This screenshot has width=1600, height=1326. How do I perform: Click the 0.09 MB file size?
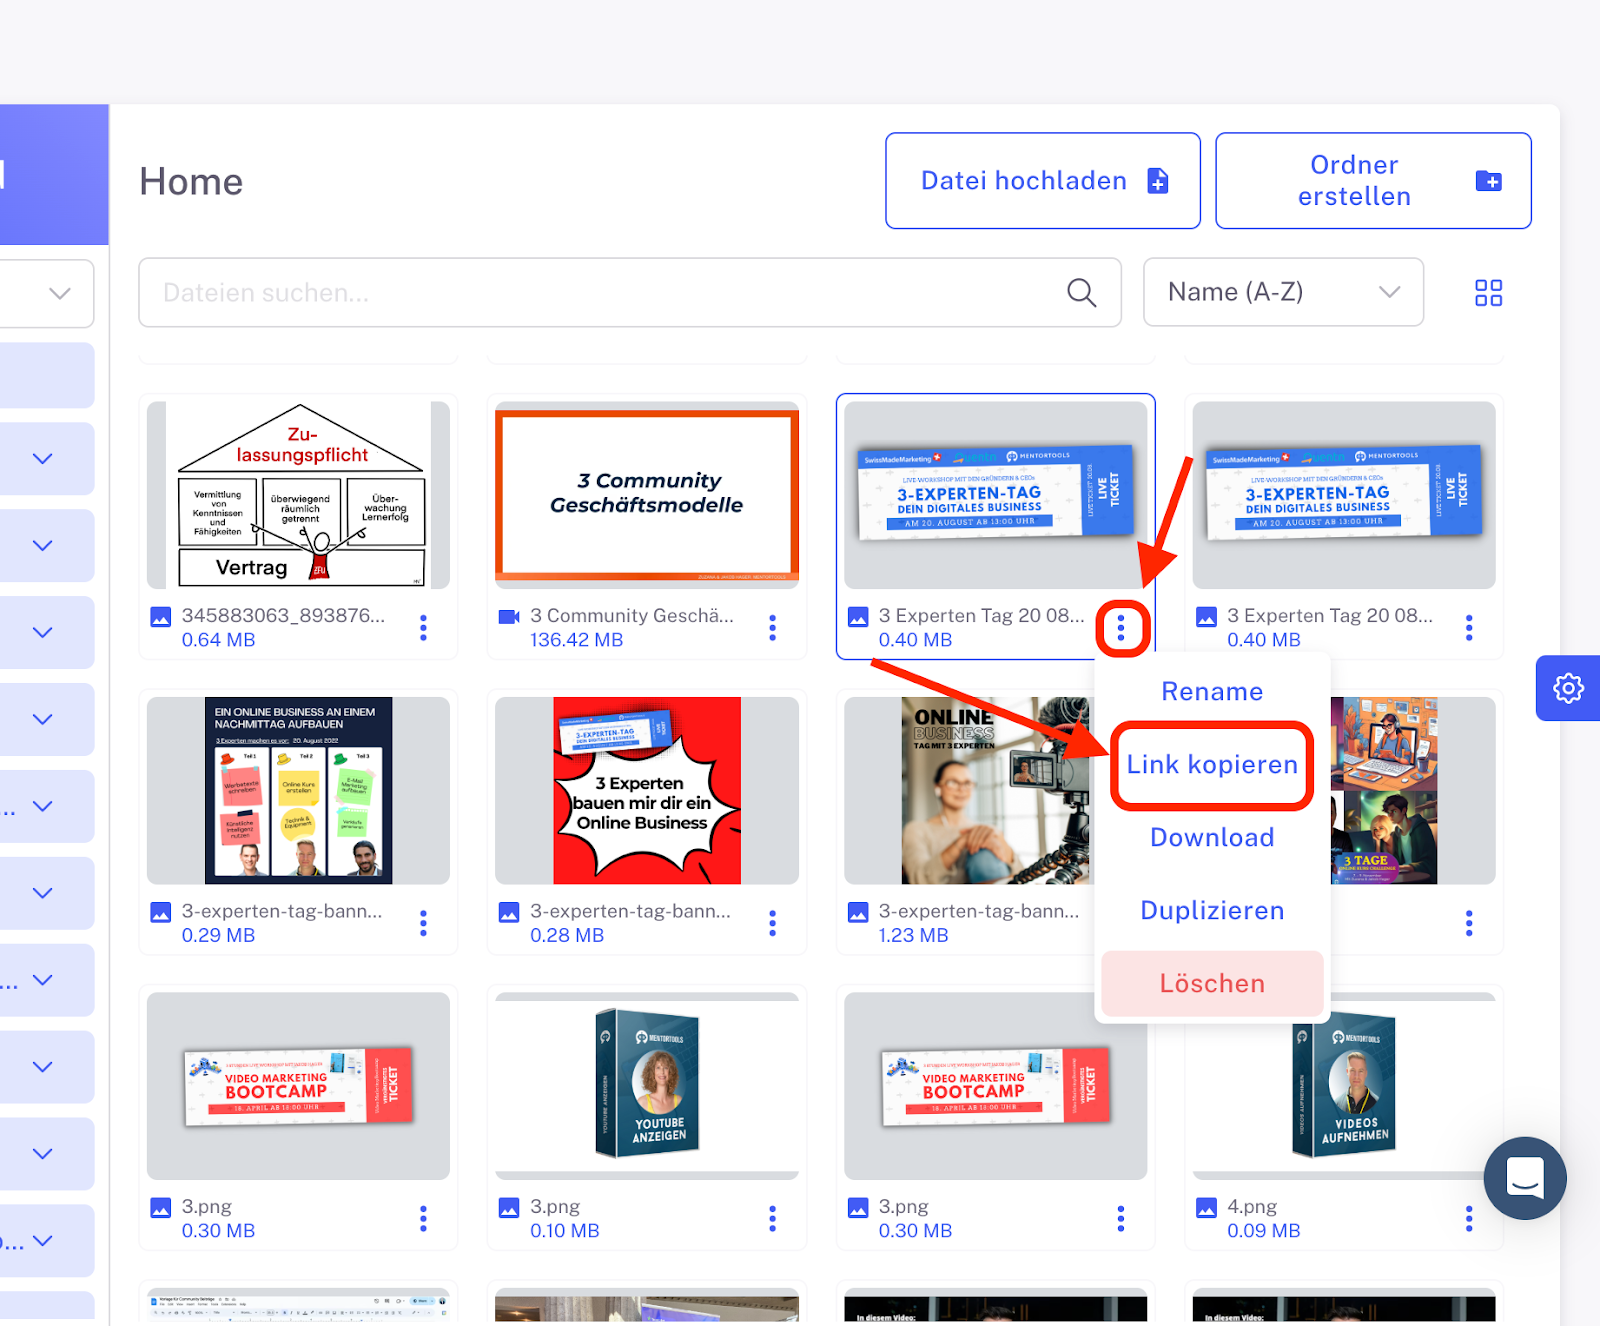[1264, 1231]
